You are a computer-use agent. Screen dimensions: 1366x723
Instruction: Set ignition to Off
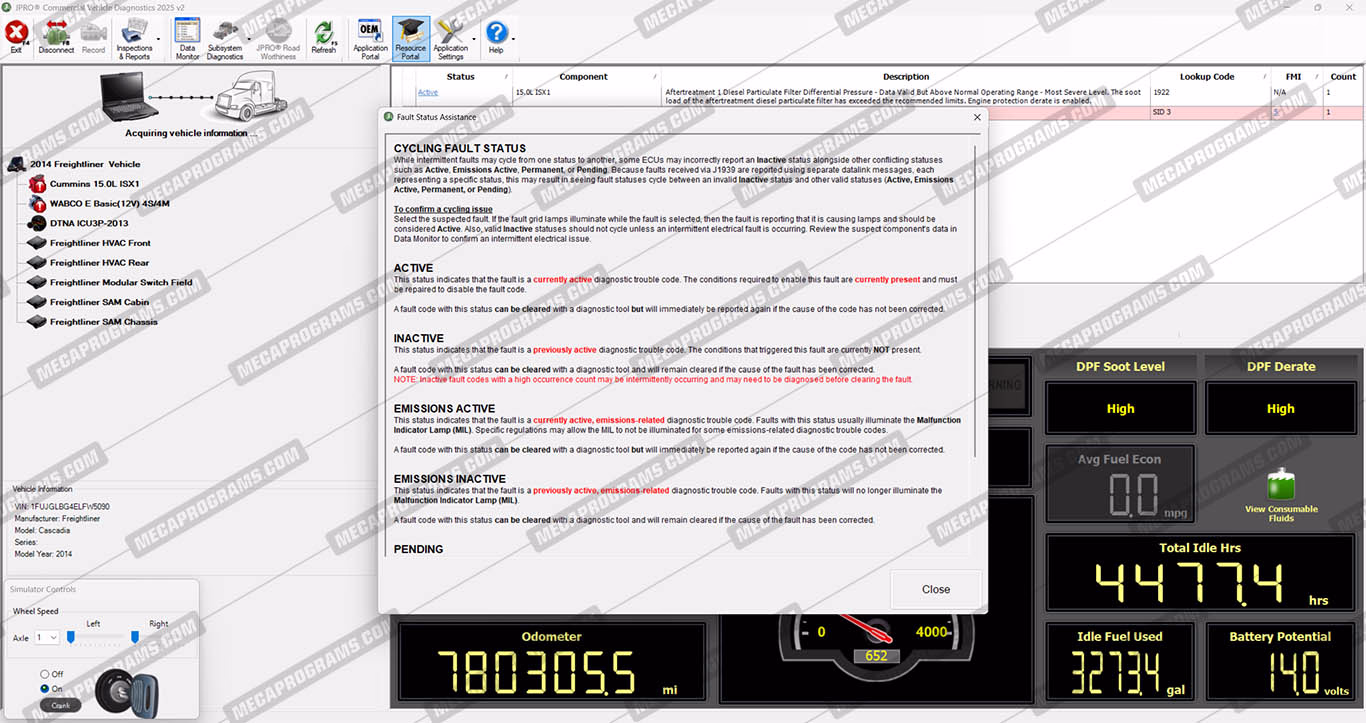pos(45,674)
